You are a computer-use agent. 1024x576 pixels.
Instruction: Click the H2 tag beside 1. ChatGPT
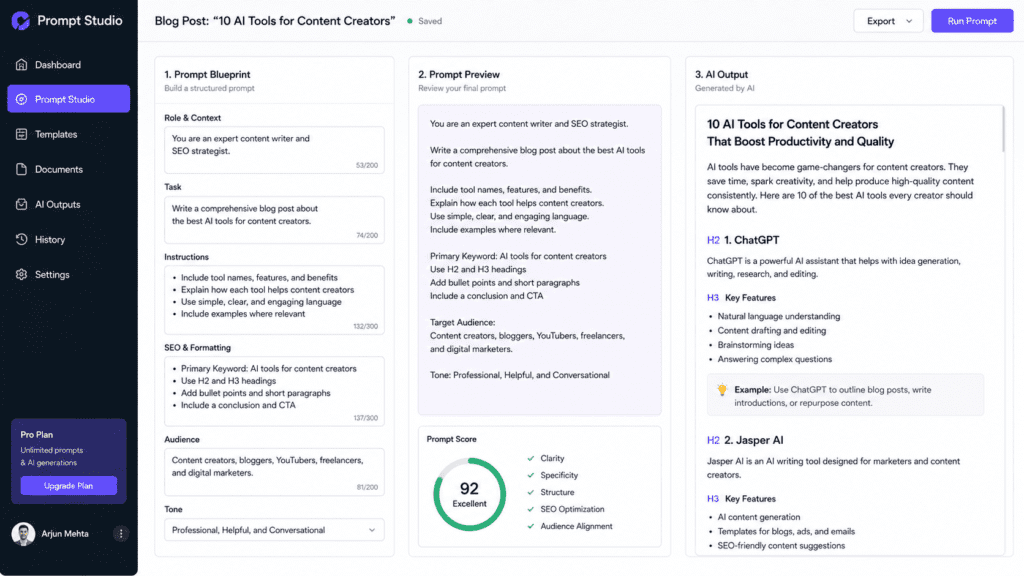click(x=713, y=240)
